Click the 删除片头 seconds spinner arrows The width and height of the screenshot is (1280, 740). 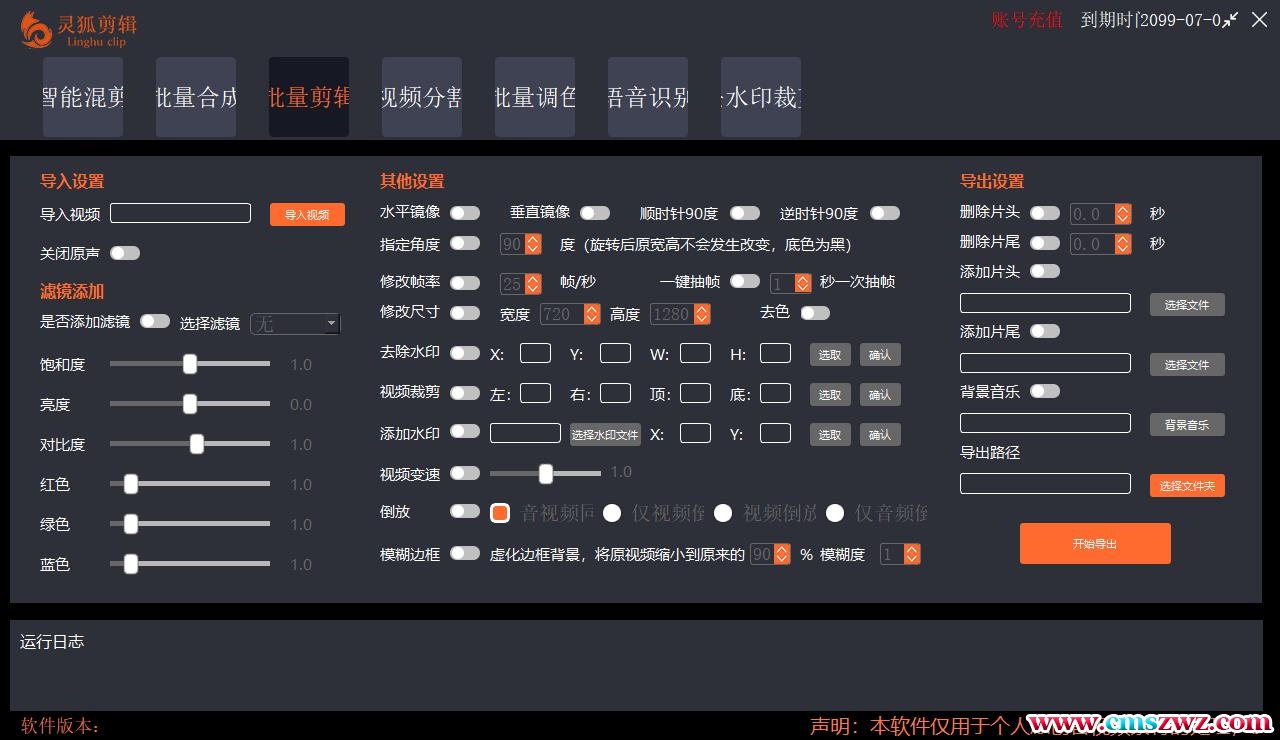point(1123,214)
